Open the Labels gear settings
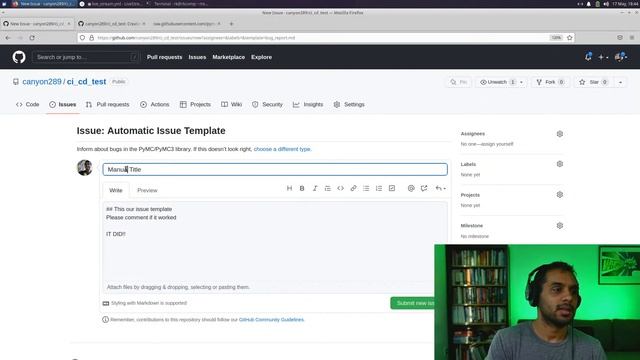This screenshot has width=640, height=360. (x=560, y=164)
